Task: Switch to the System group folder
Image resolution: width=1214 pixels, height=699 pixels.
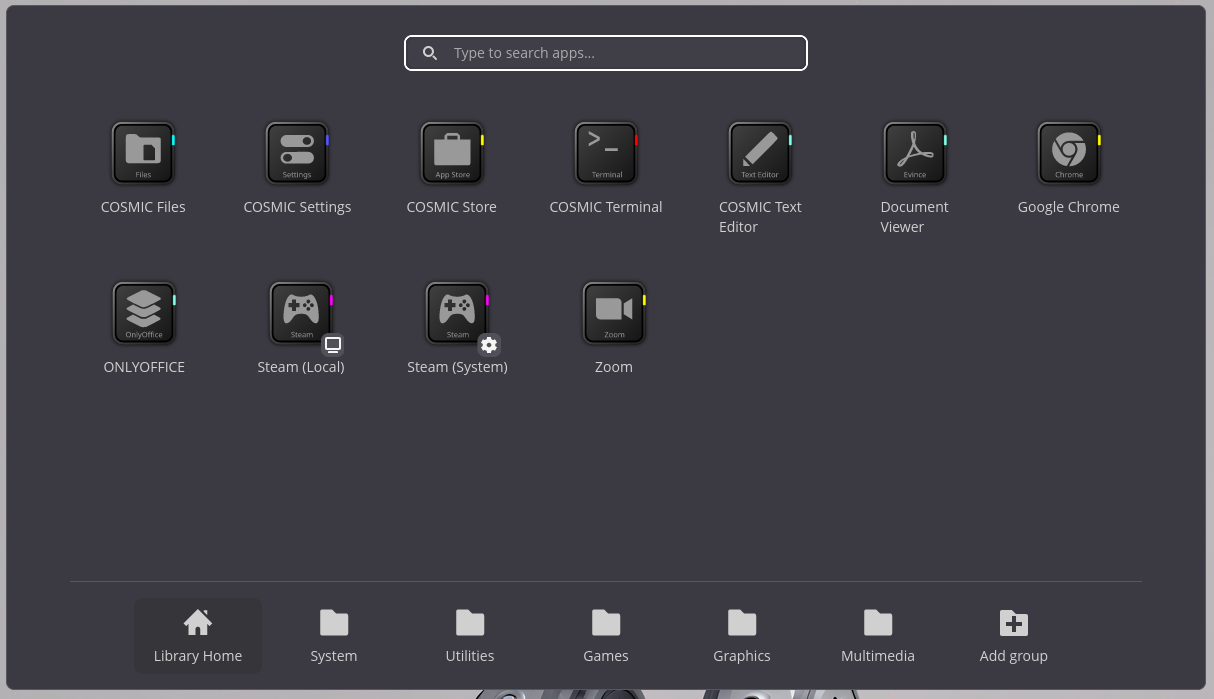Action: (334, 636)
